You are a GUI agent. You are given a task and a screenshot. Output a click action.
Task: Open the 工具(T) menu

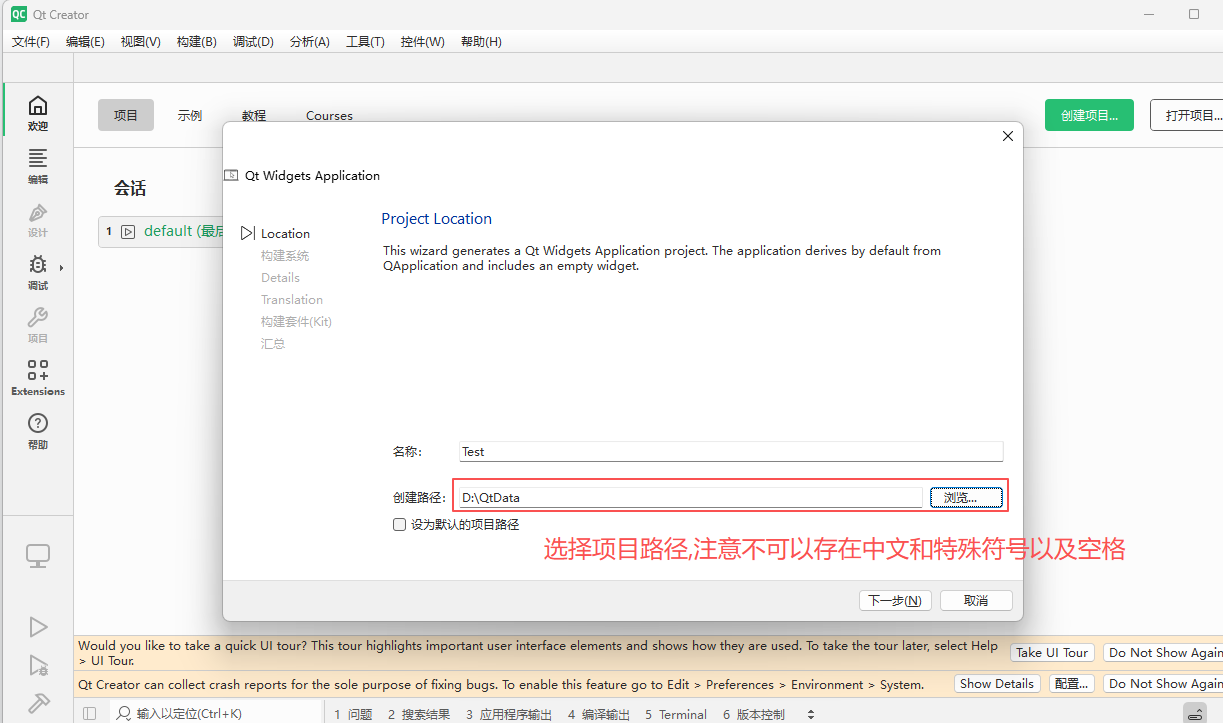[x=365, y=41]
